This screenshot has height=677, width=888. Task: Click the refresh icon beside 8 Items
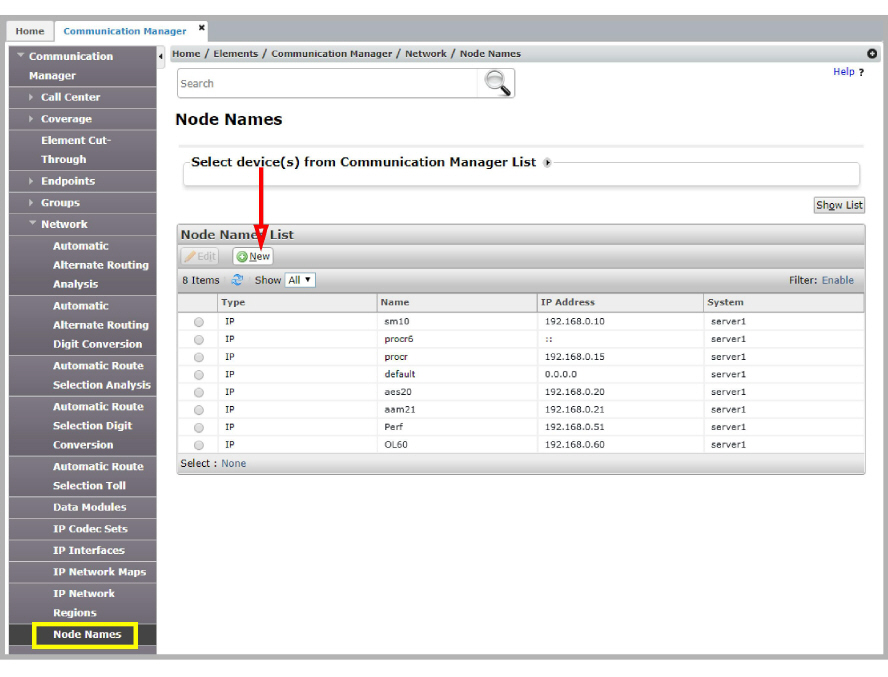tap(237, 280)
